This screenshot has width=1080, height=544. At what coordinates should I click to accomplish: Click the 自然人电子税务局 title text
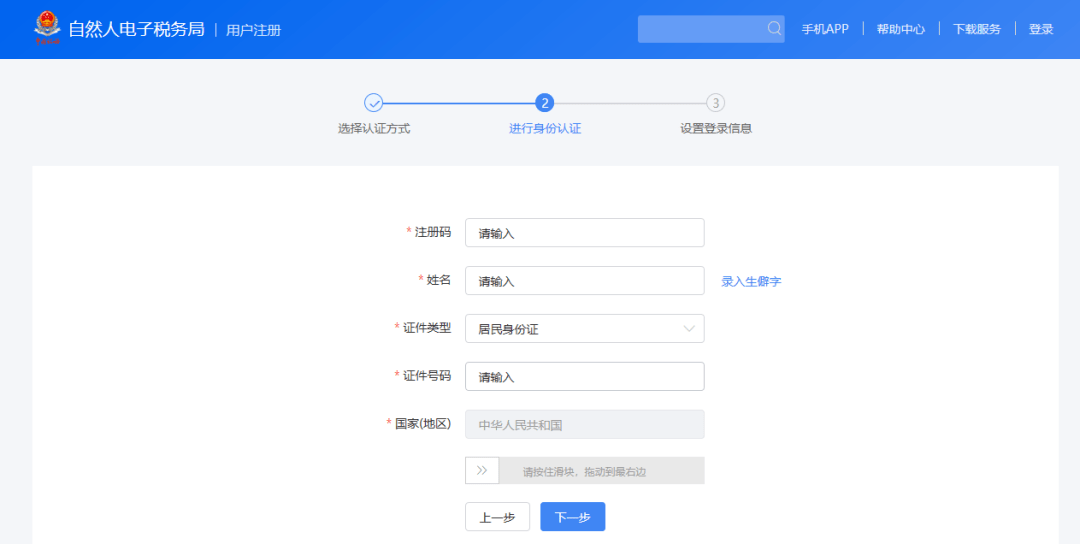[136, 29]
